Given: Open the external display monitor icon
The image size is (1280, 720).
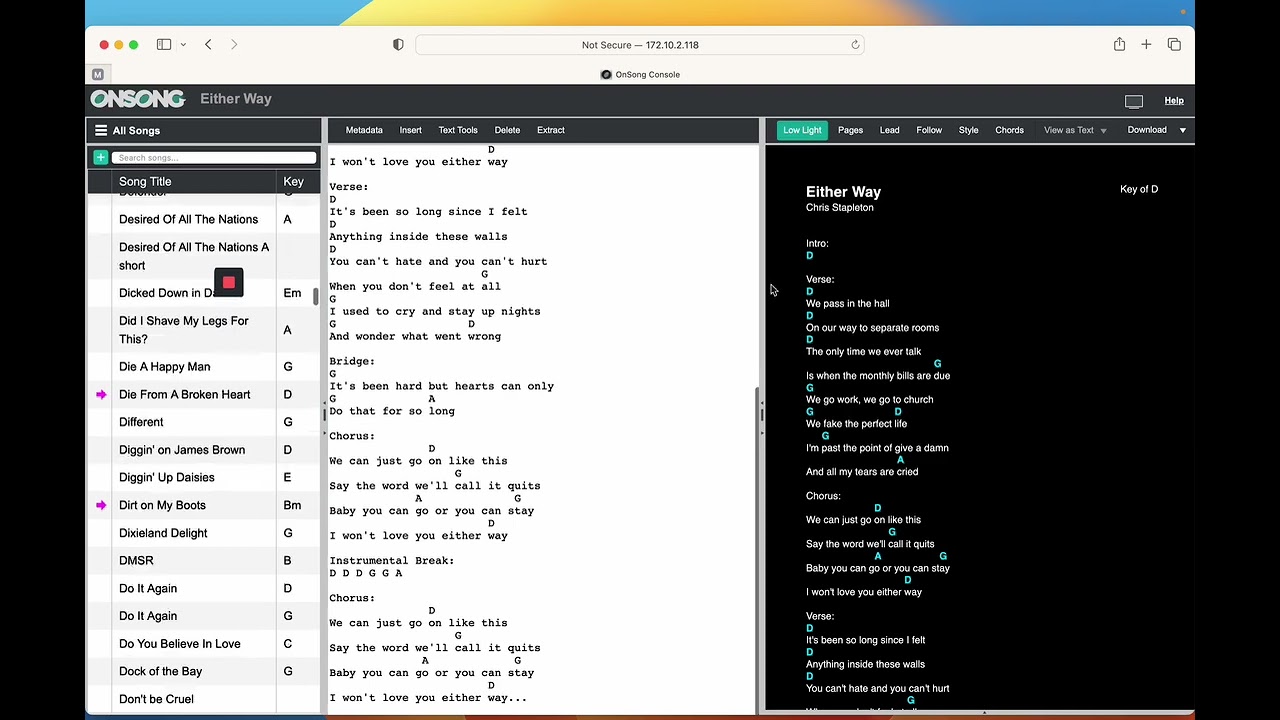Looking at the screenshot, I should pyautogui.click(x=1134, y=101).
